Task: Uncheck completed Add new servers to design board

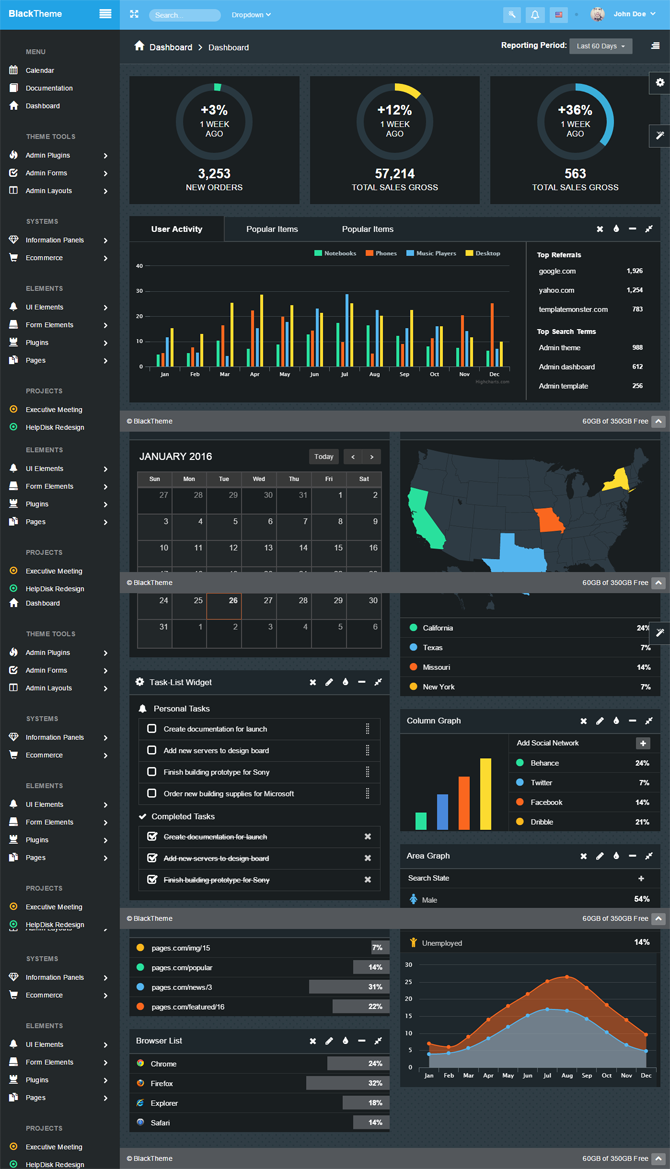Action: pos(152,858)
